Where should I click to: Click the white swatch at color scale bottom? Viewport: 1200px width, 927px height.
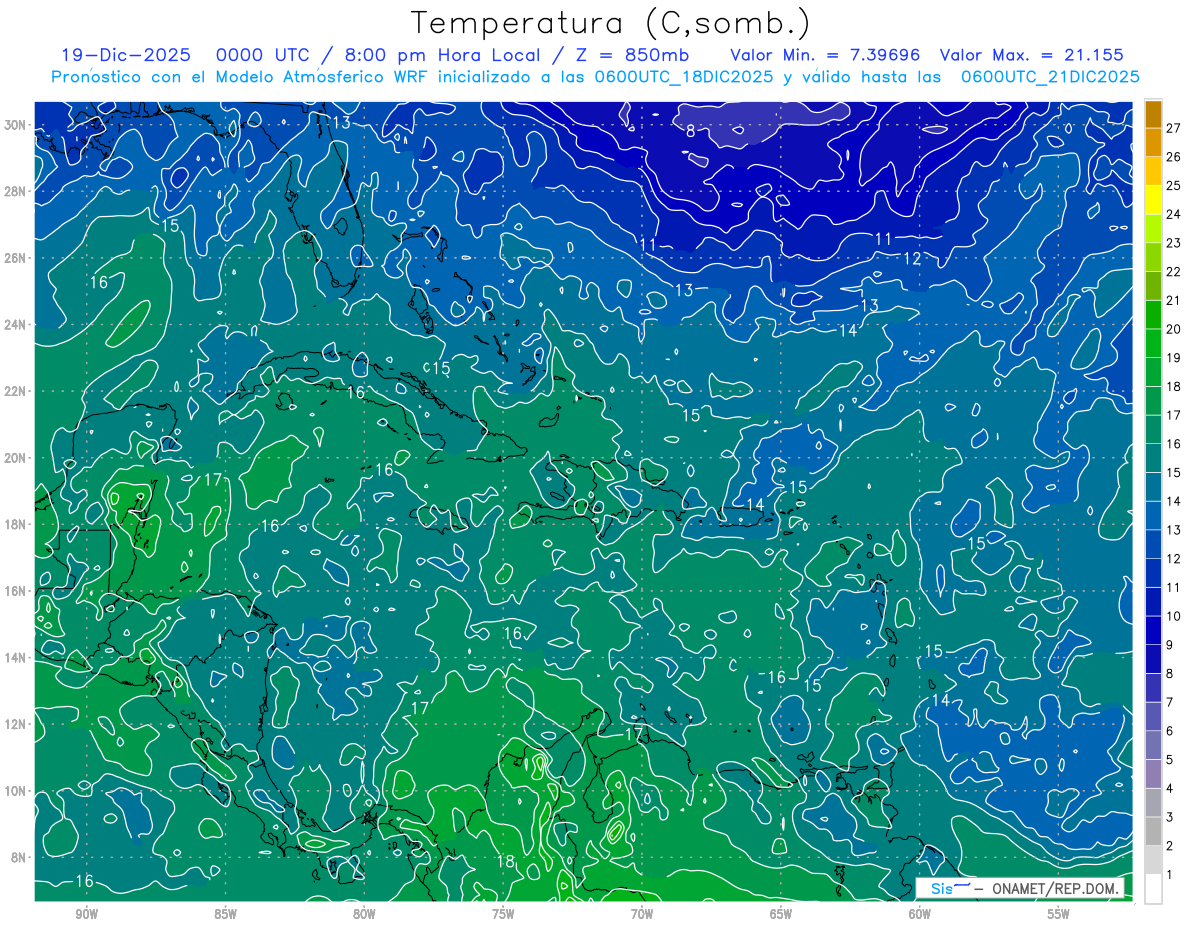click(x=1153, y=889)
